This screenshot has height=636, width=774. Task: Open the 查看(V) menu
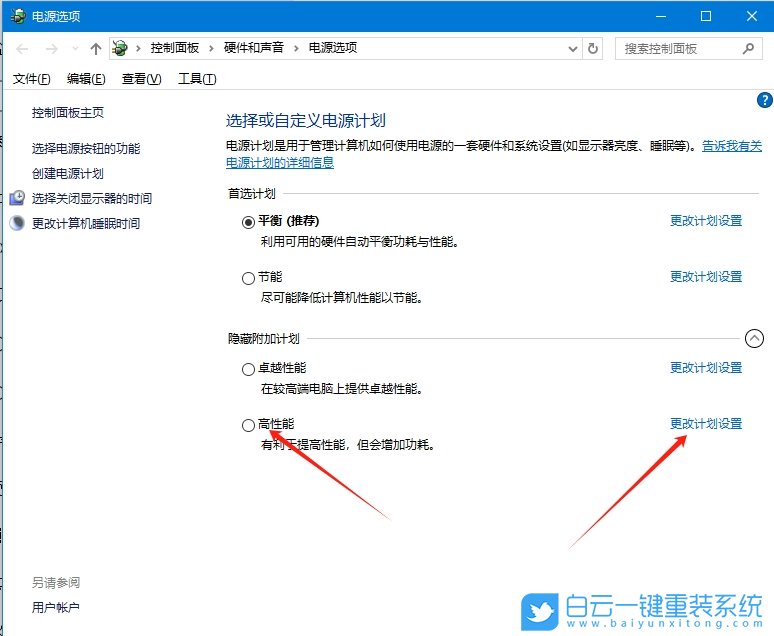click(142, 79)
